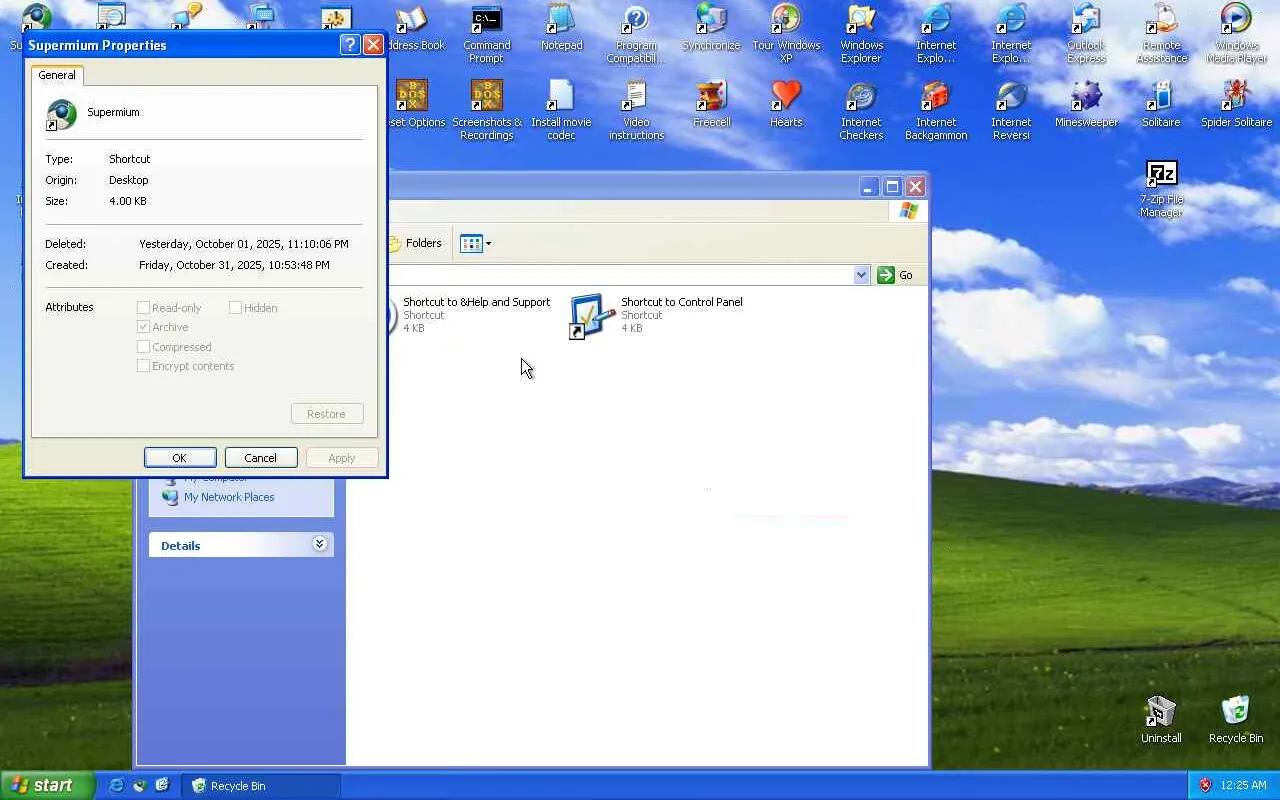Image resolution: width=1280 pixels, height=800 pixels.
Task: Switch to the General tab
Action: pyautogui.click(x=57, y=75)
